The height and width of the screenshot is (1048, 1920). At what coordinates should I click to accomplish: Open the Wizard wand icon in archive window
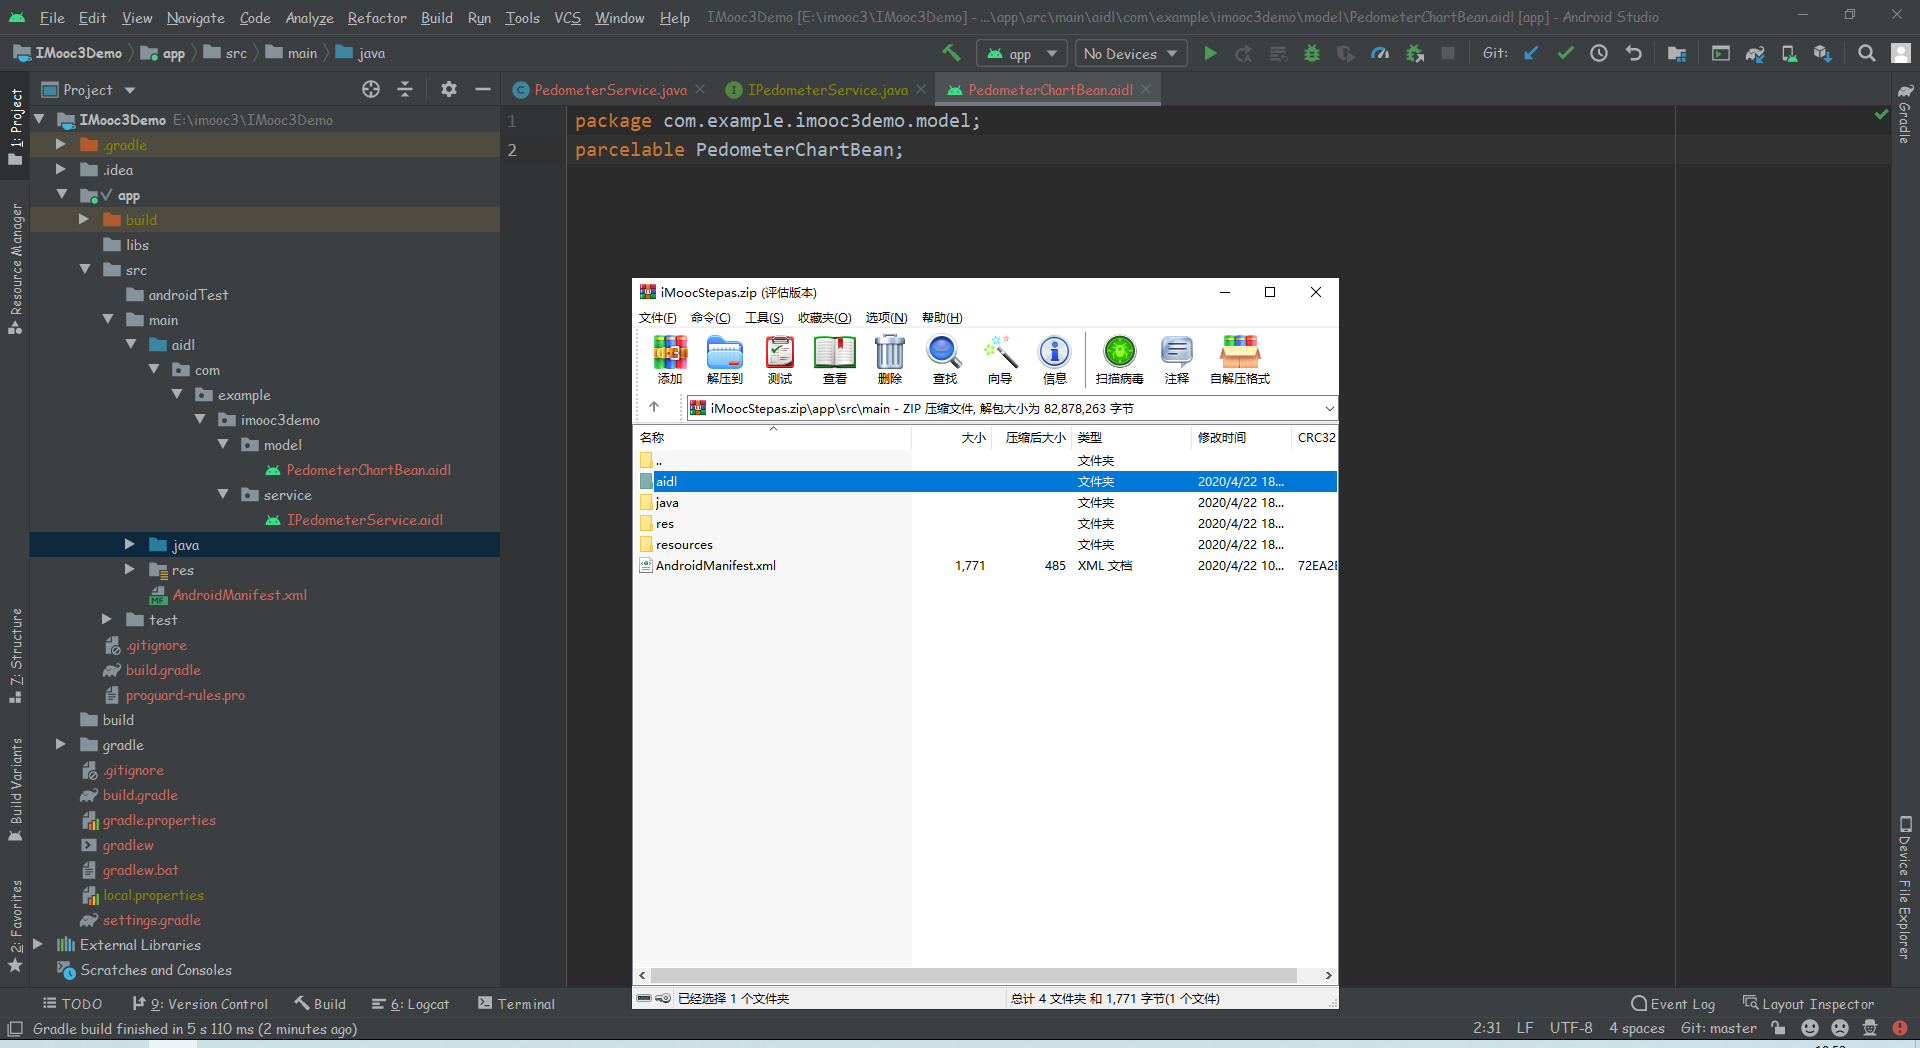click(1000, 360)
